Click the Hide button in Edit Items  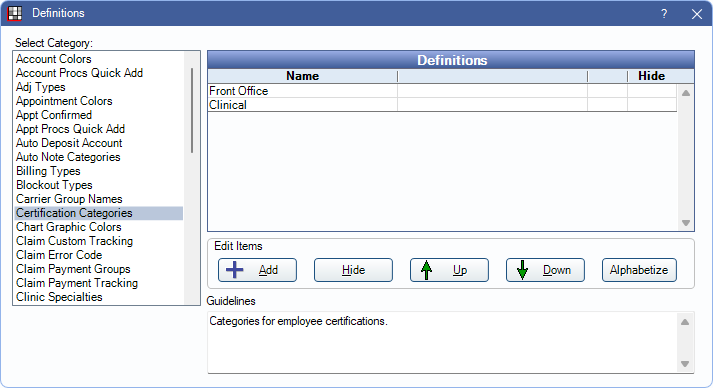coord(353,270)
